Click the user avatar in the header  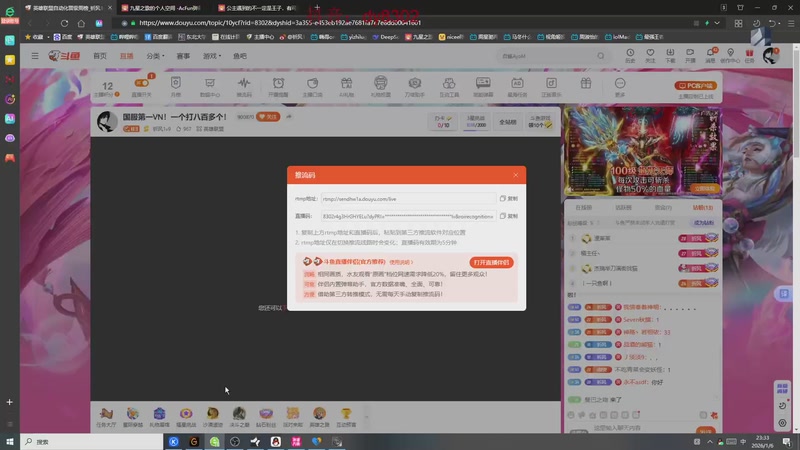pos(770,56)
